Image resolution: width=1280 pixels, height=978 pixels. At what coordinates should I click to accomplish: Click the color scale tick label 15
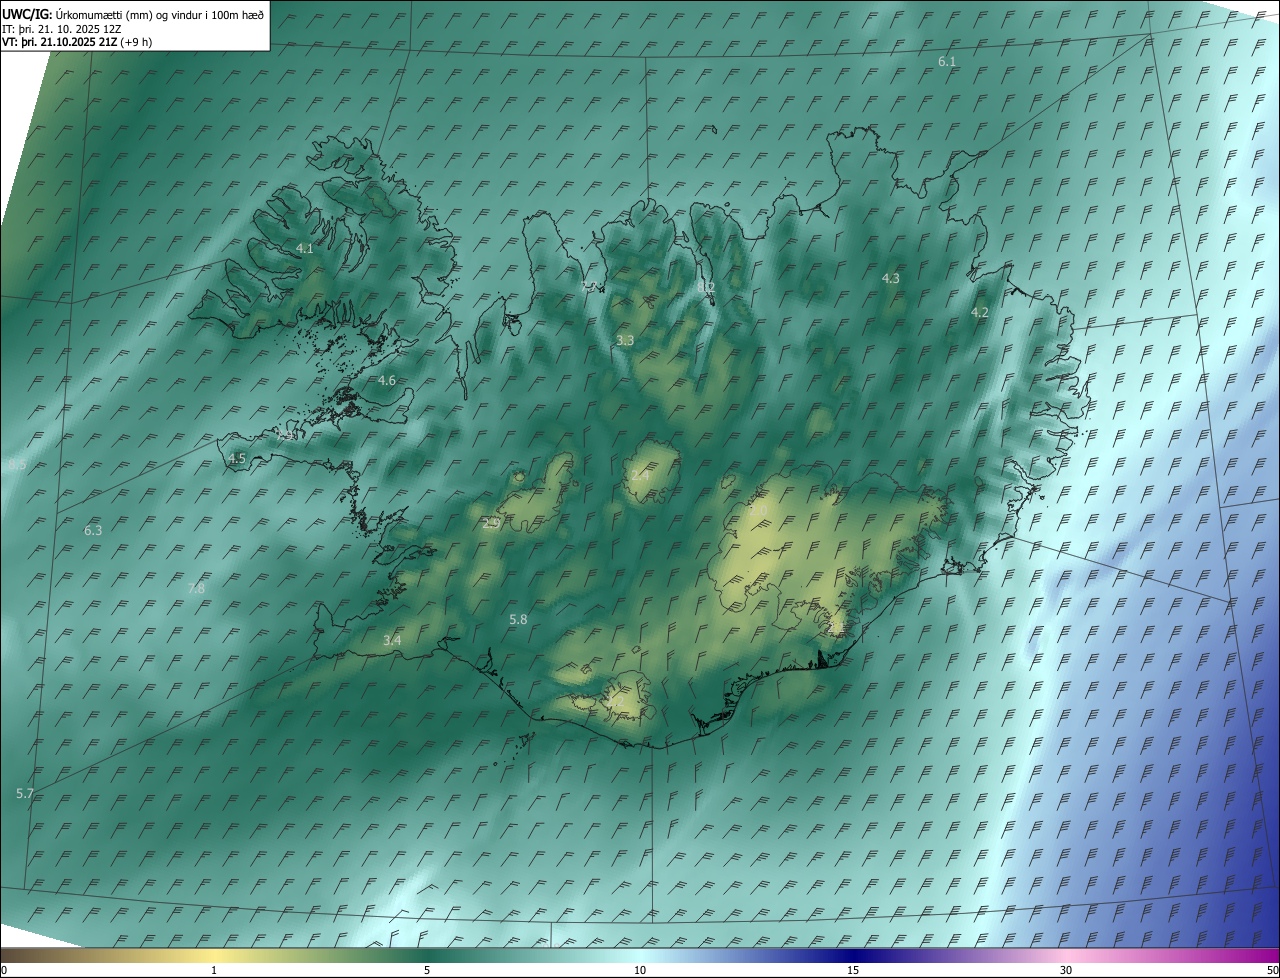(x=853, y=970)
